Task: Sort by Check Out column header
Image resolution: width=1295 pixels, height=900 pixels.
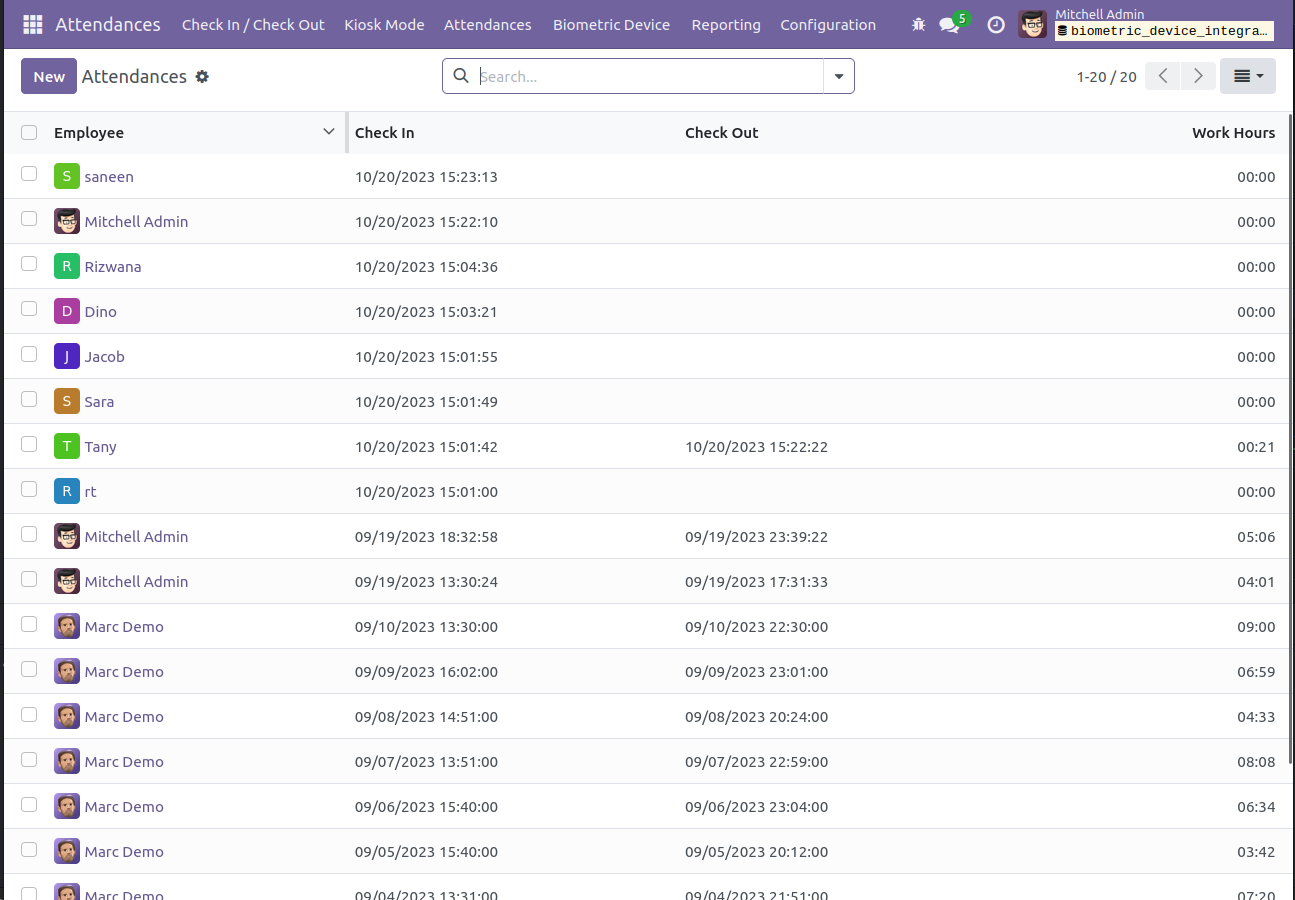Action: [x=722, y=133]
